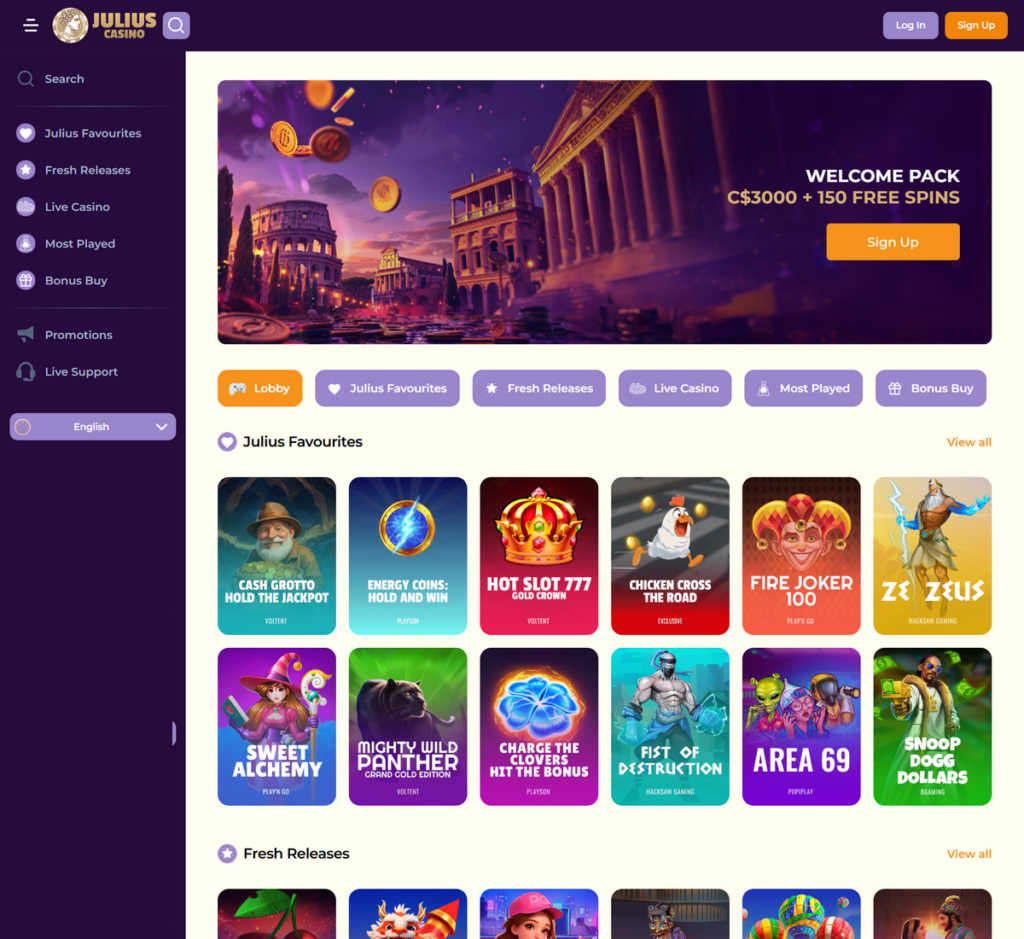Select the Lobby category tab
The width and height of the screenshot is (1024, 939).
pyautogui.click(x=260, y=388)
